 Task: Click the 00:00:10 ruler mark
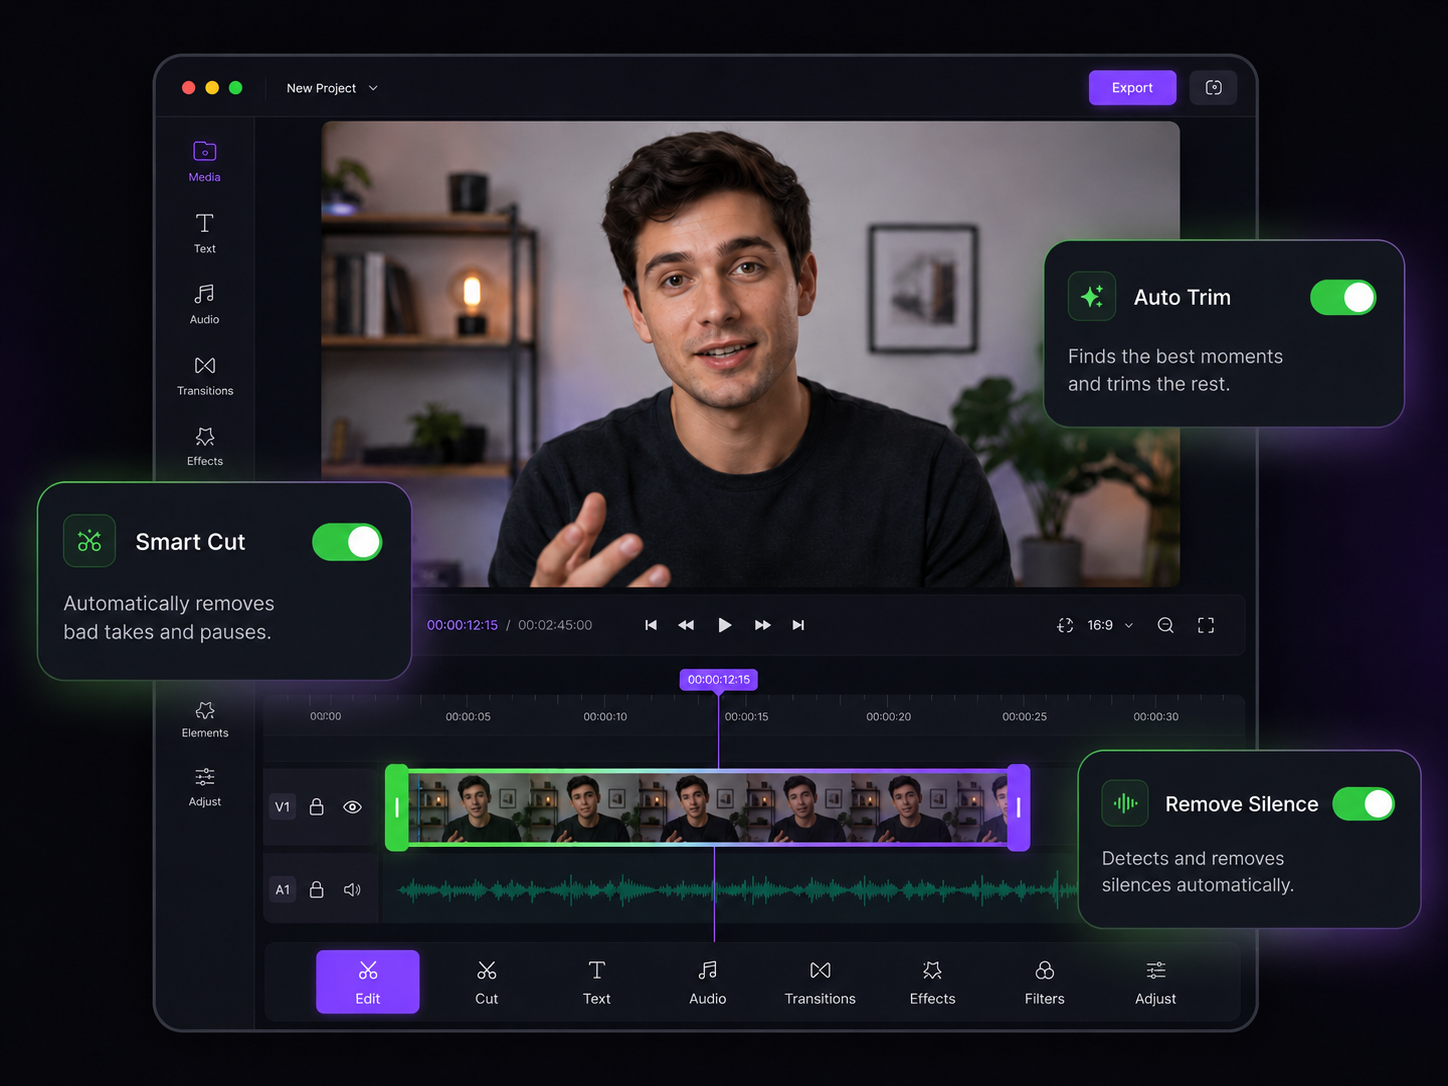(x=605, y=717)
